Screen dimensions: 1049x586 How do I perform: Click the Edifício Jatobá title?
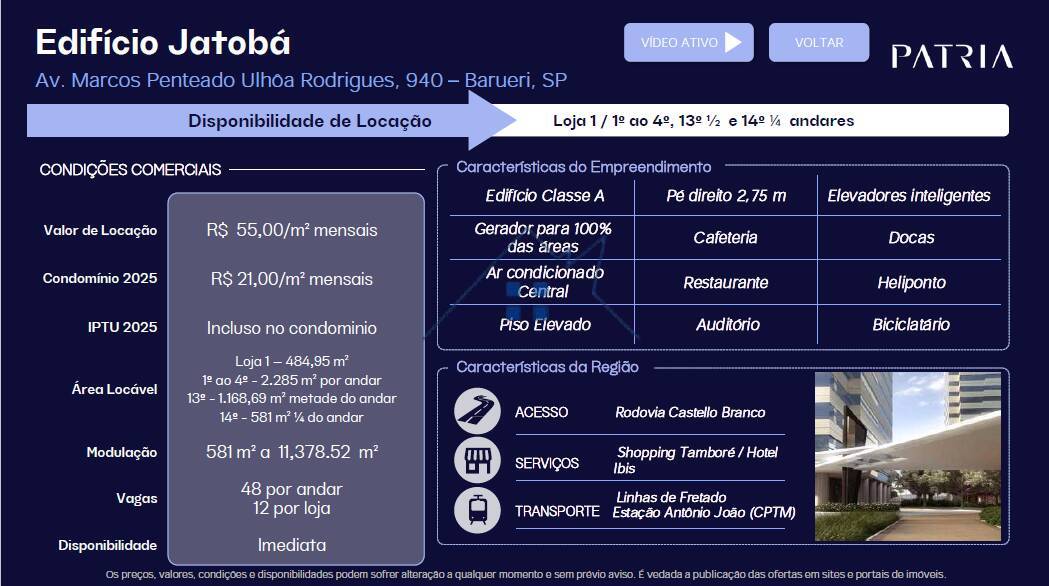click(163, 42)
